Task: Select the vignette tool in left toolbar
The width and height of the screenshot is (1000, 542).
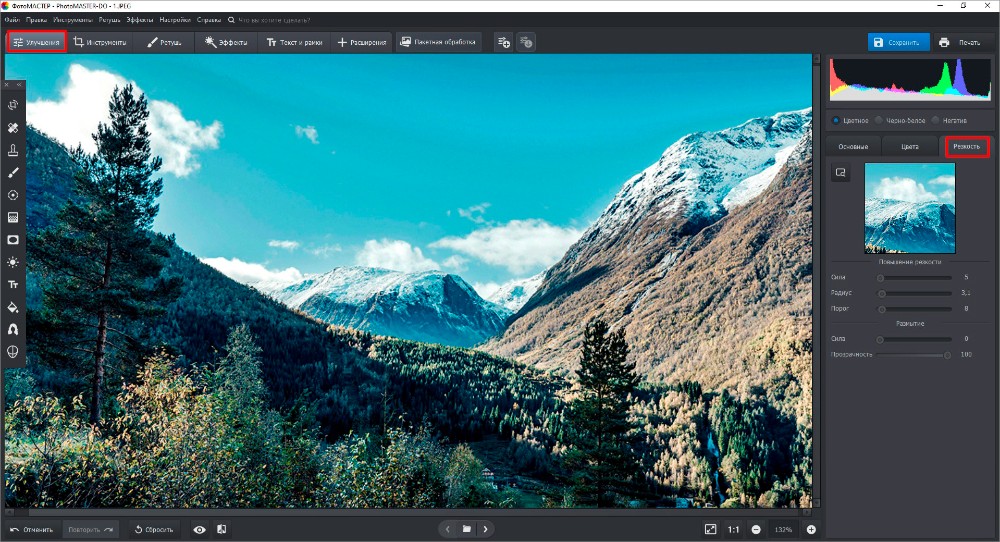Action: (x=13, y=240)
